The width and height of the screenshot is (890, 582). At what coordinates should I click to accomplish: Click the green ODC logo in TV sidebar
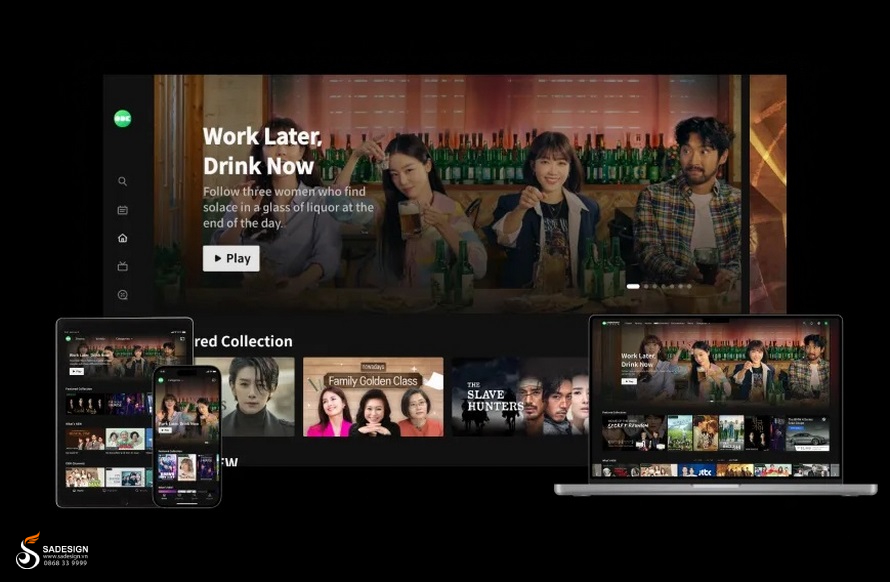123,118
